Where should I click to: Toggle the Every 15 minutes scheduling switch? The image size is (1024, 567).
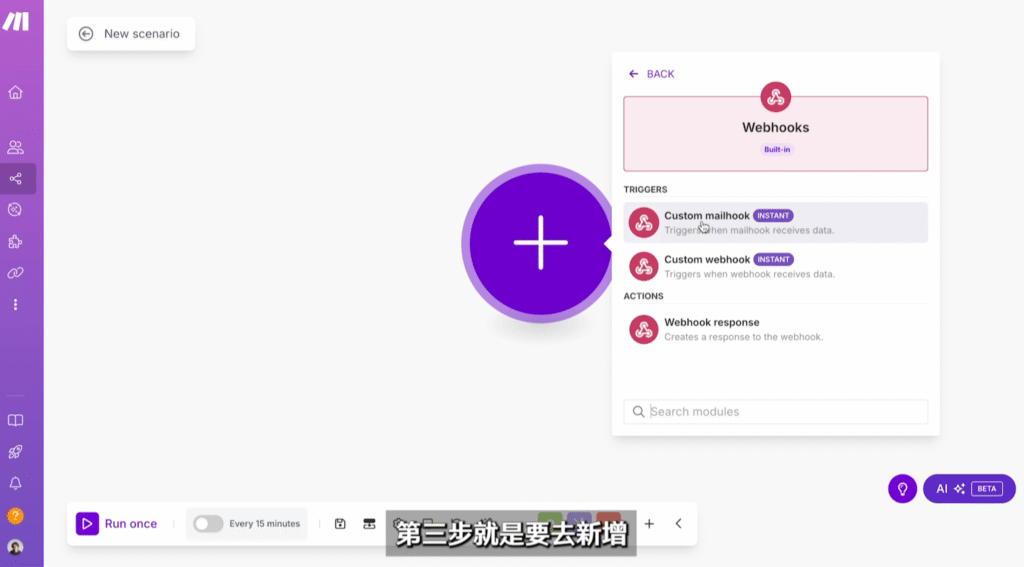[208, 524]
